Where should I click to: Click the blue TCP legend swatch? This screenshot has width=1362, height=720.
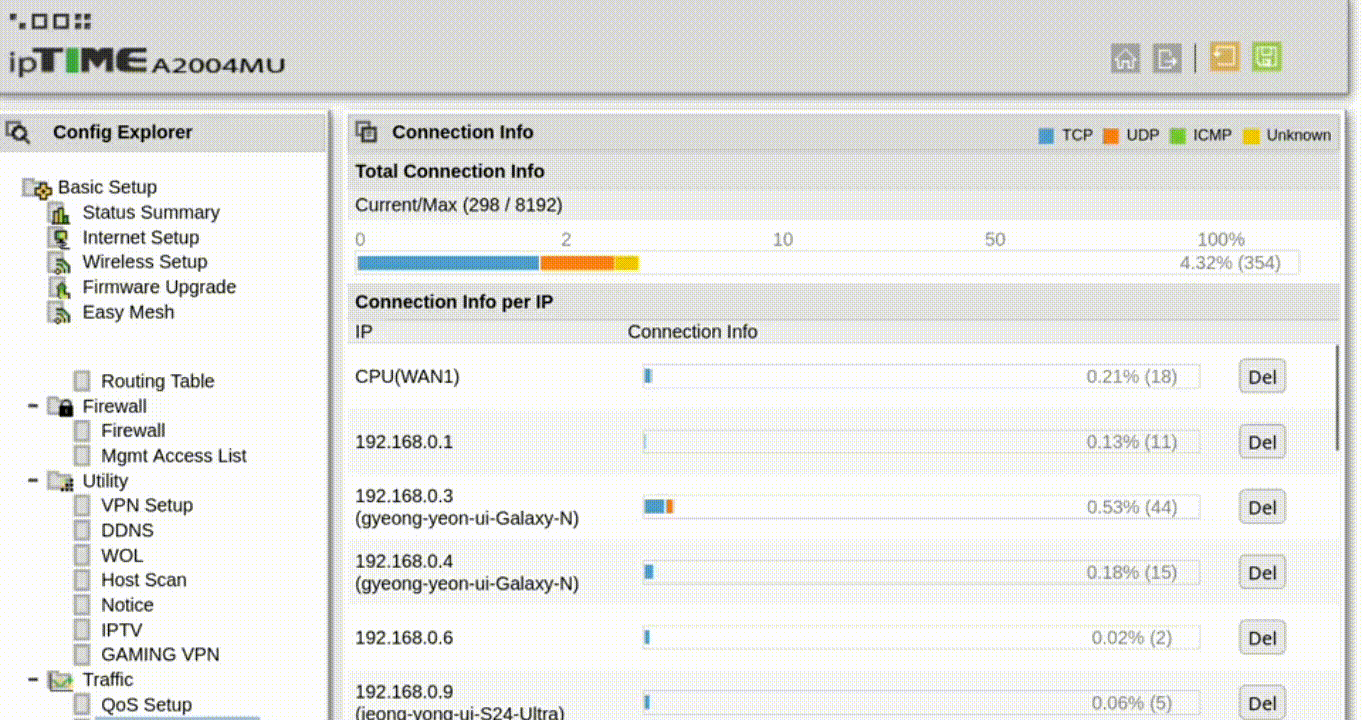click(1046, 136)
